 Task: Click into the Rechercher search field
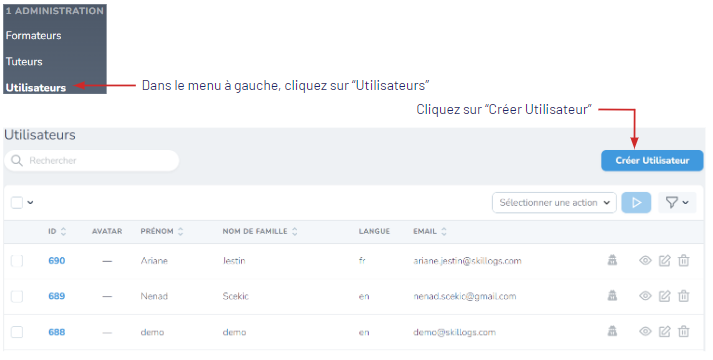[92, 160]
